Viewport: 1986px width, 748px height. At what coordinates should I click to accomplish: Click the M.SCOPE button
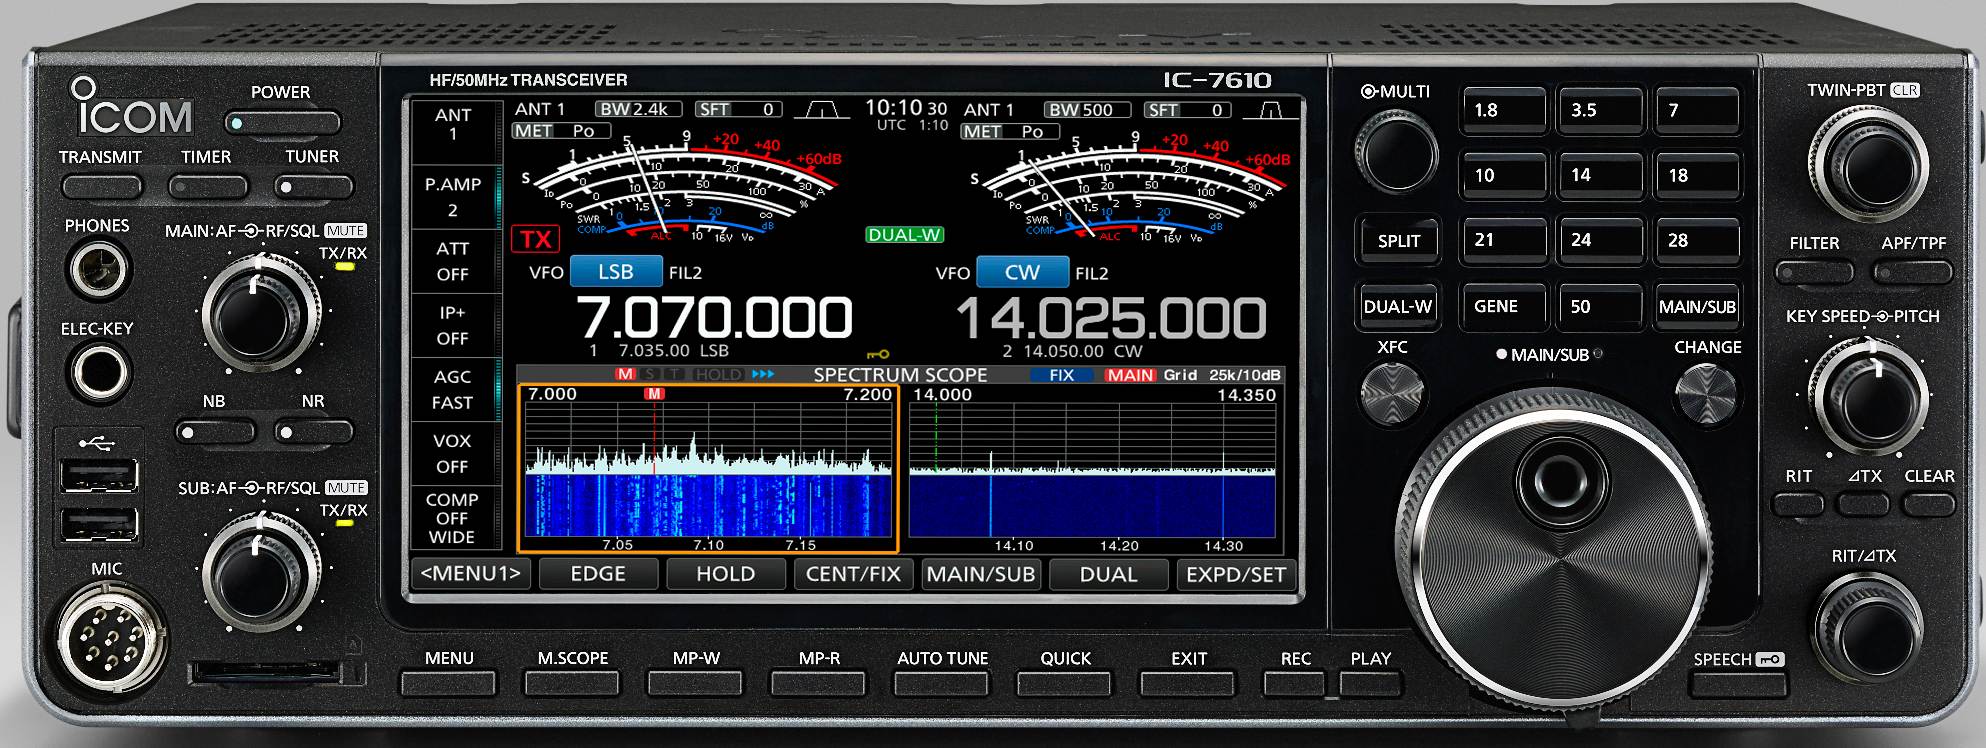573,684
